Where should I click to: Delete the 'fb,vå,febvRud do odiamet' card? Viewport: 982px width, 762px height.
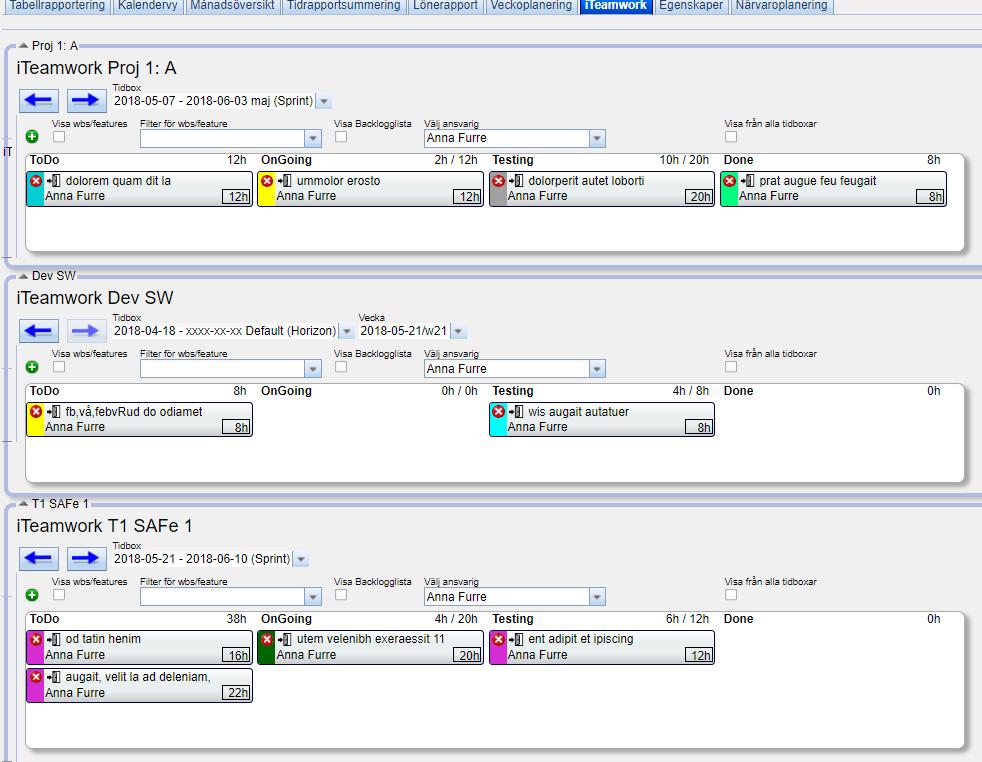[36, 411]
